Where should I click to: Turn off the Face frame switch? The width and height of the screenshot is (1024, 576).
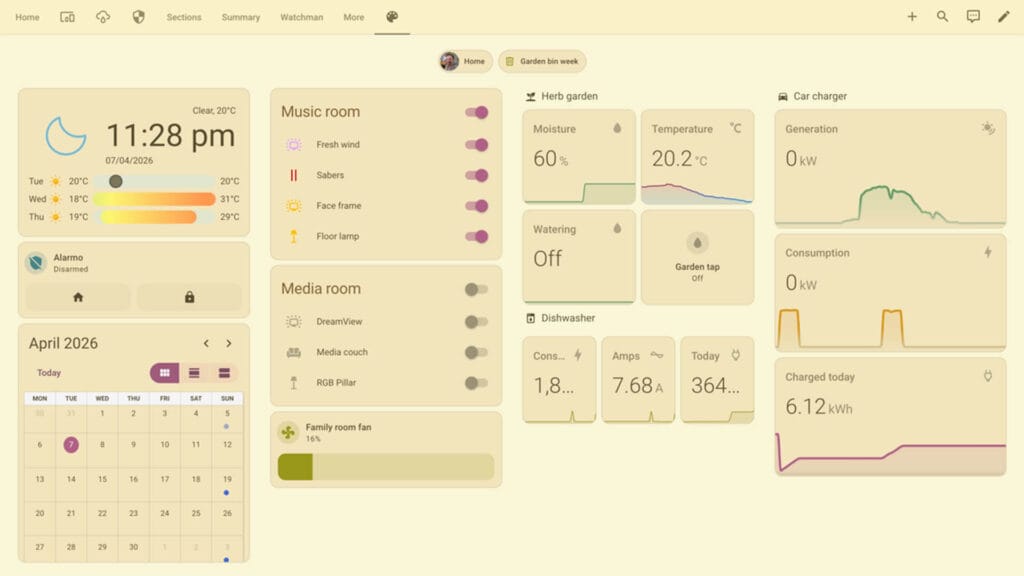point(477,206)
